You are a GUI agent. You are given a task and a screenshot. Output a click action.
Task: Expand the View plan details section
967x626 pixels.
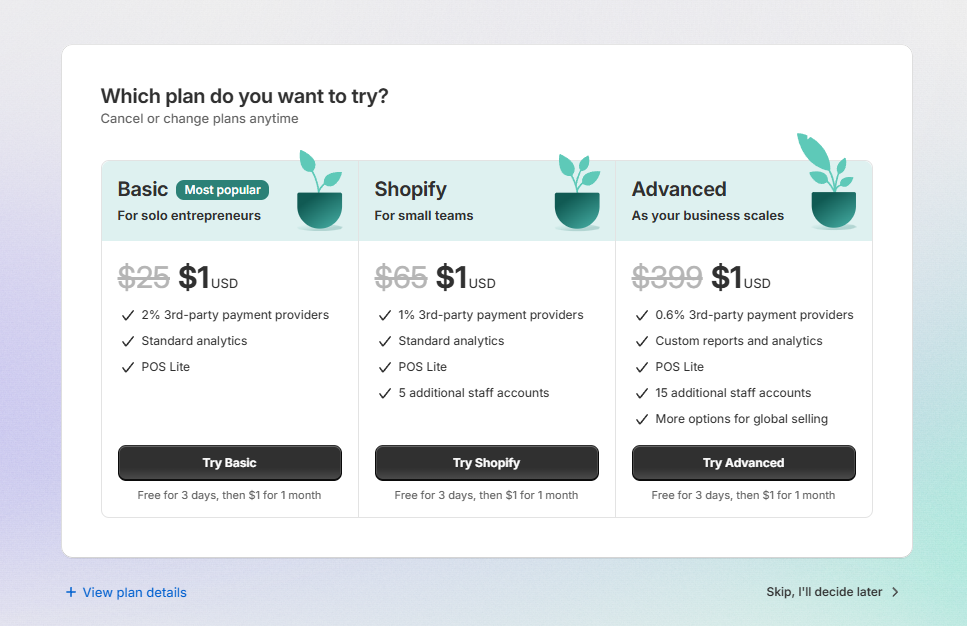pyautogui.click(x=126, y=592)
